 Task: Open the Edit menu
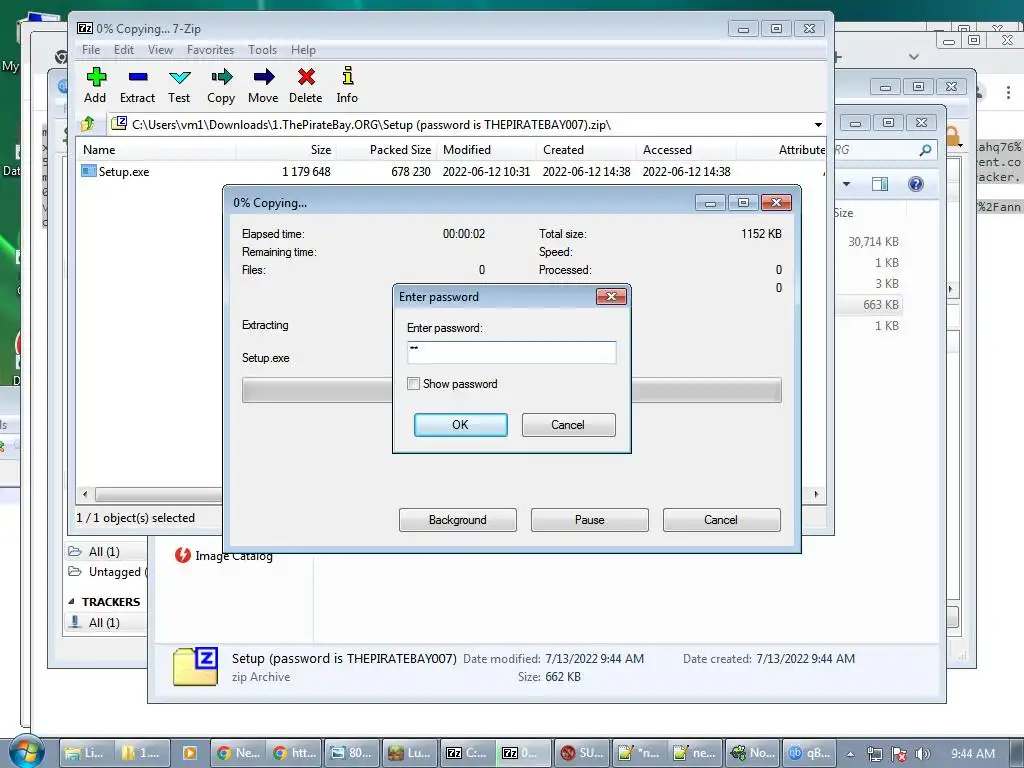pyautogui.click(x=123, y=50)
